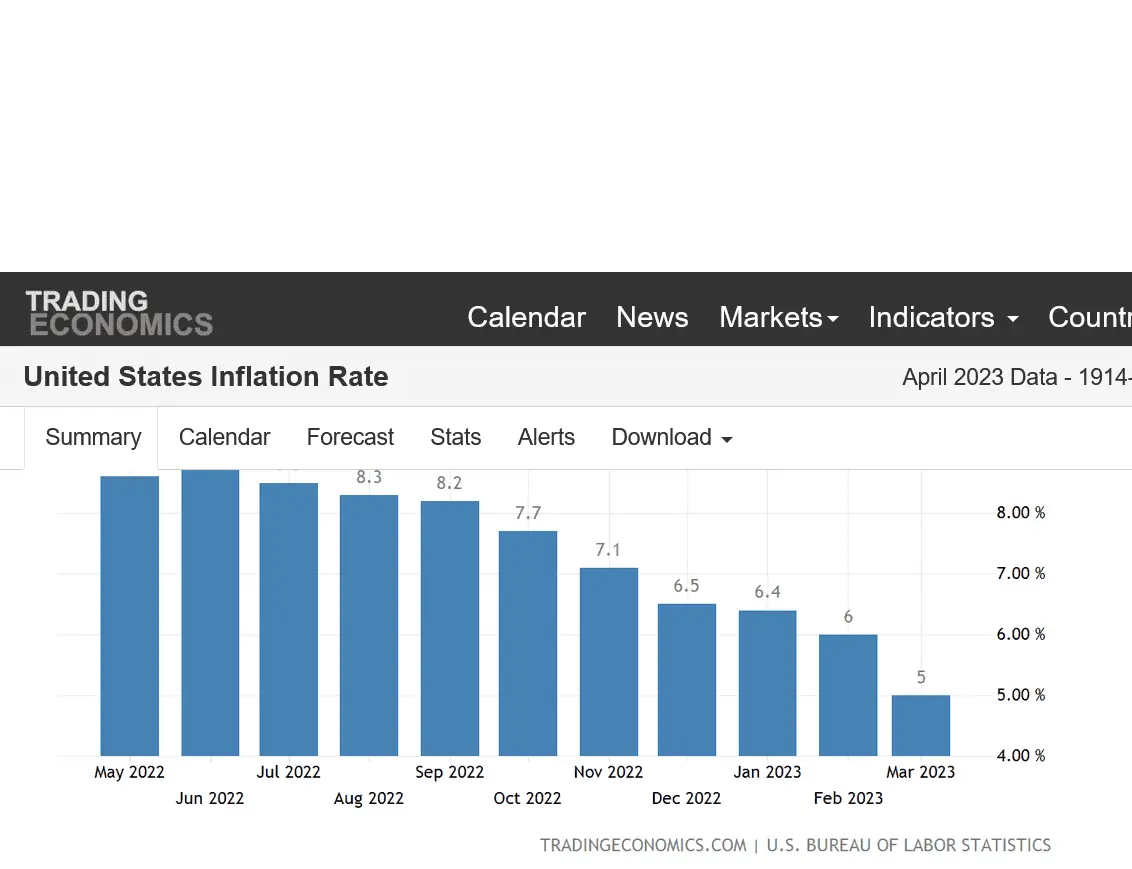Viewport: 1132px width, 869px height.
Task: Select the Dec 2022 bar labeled 6.5
Action: point(687,680)
